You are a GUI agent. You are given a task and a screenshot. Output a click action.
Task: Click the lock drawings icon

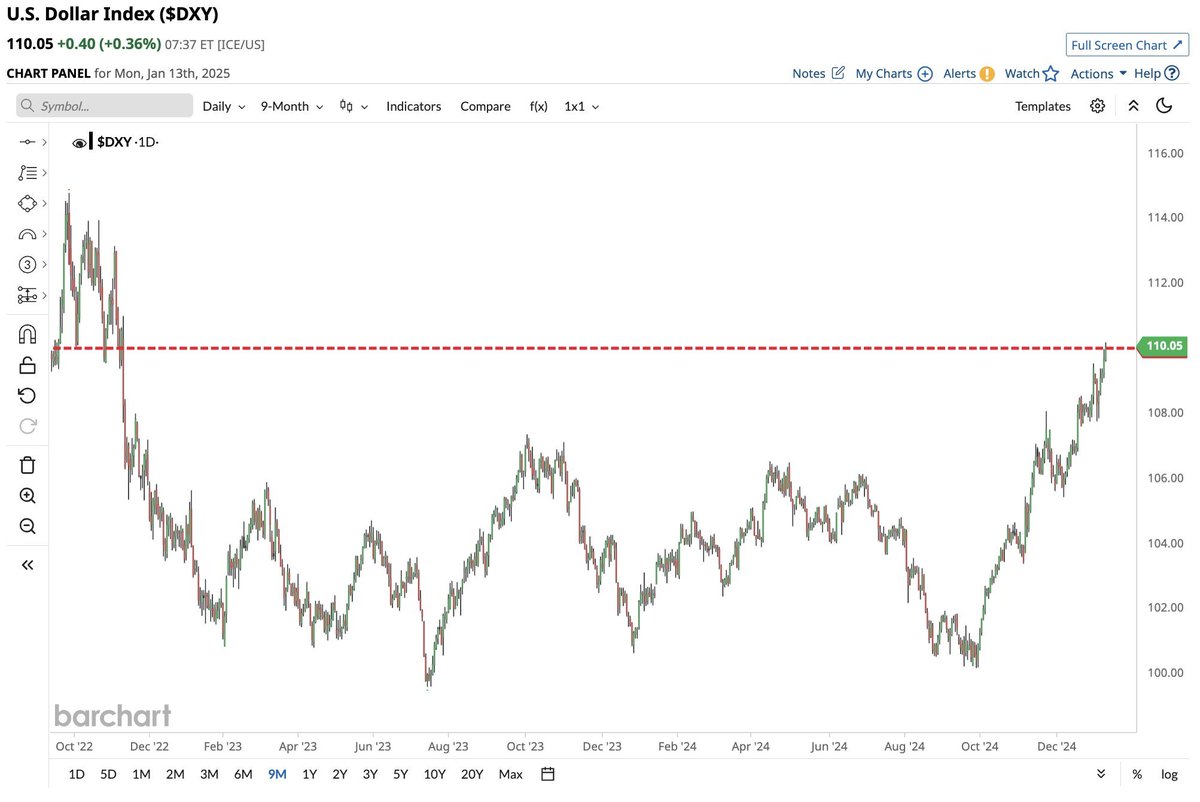[x=27, y=364]
